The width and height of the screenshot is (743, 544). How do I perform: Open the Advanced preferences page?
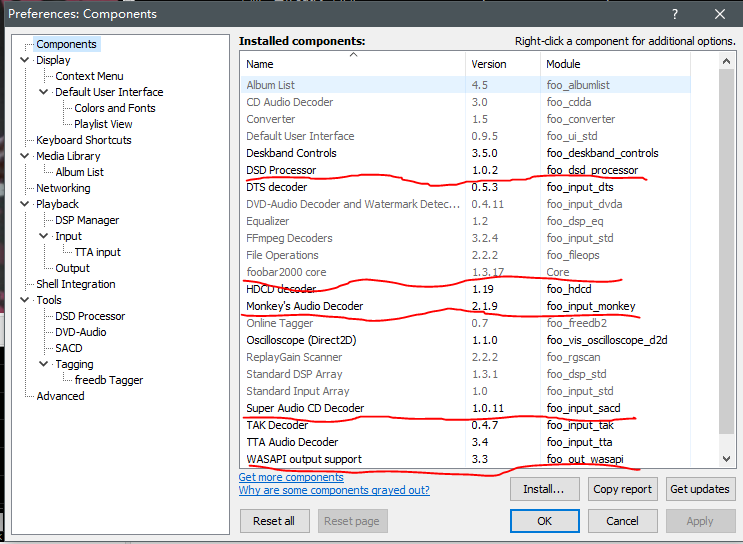60,396
